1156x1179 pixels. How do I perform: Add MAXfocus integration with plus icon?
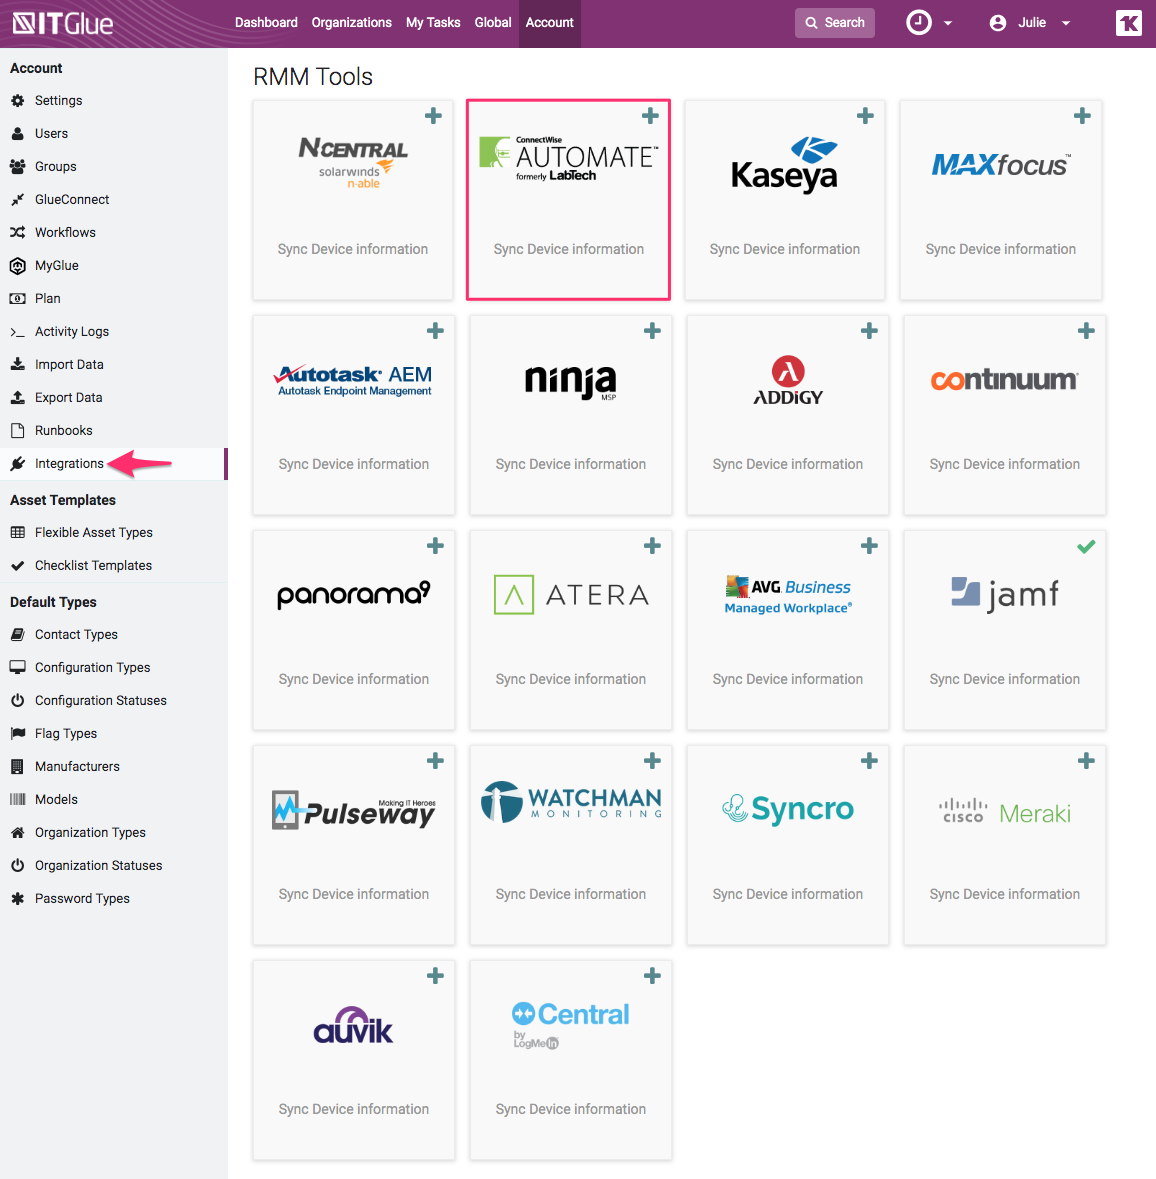coord(1082,116)
